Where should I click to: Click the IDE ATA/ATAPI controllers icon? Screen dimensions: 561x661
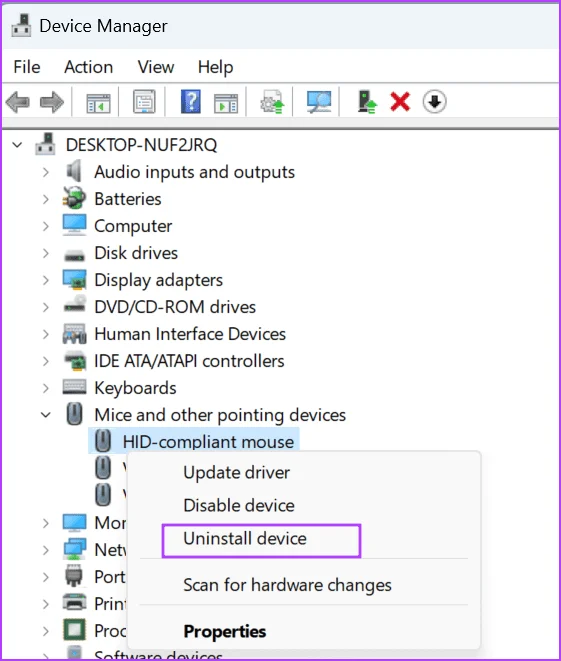tap(75, 360)
